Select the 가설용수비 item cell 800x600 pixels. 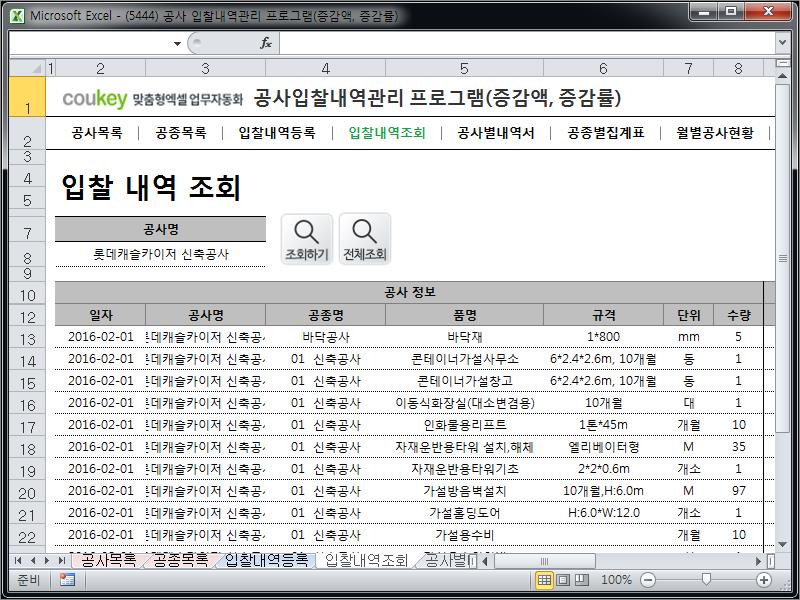(x=464, y=535)
